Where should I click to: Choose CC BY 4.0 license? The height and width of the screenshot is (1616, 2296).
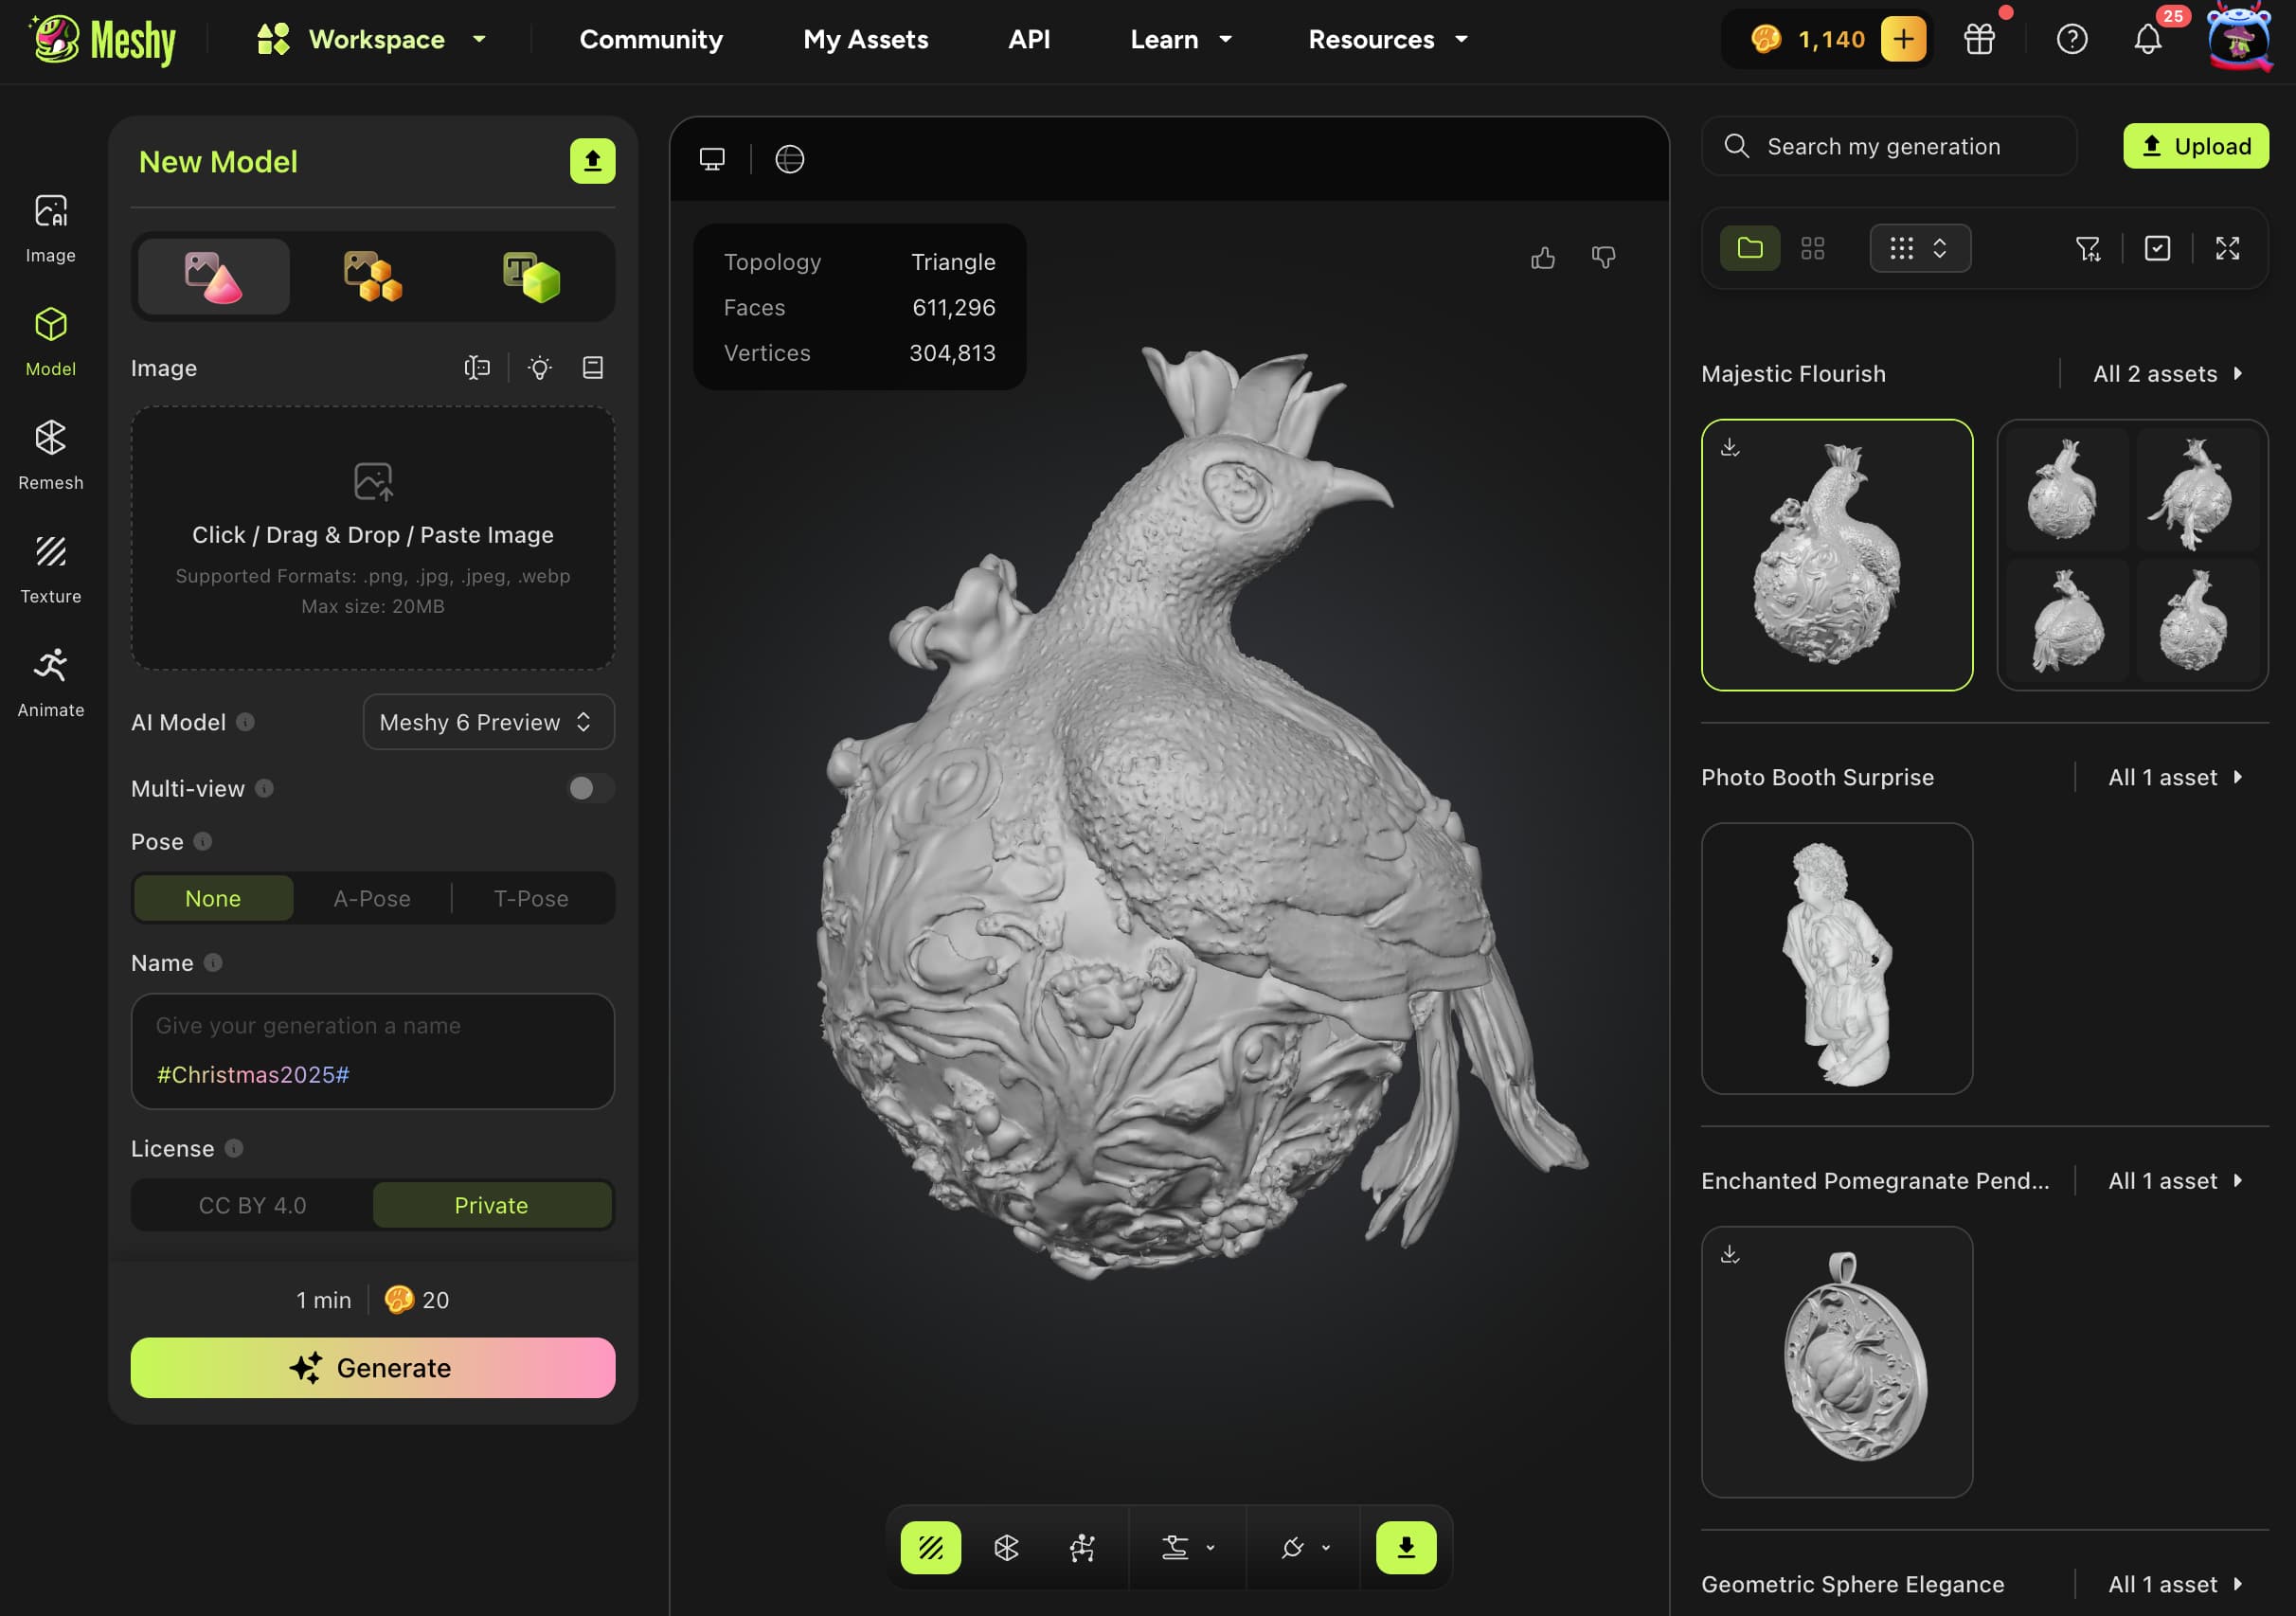coord(252,1205)
